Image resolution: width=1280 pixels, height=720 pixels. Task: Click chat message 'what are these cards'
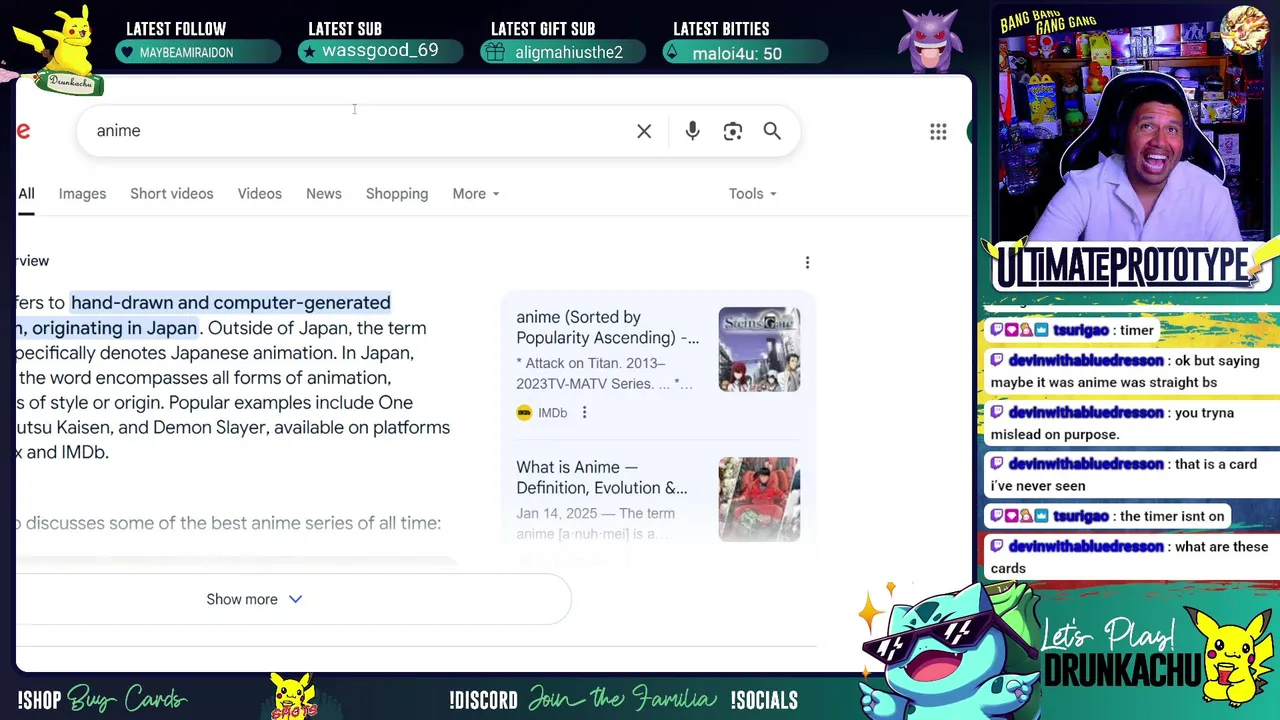pos(1129,557)
